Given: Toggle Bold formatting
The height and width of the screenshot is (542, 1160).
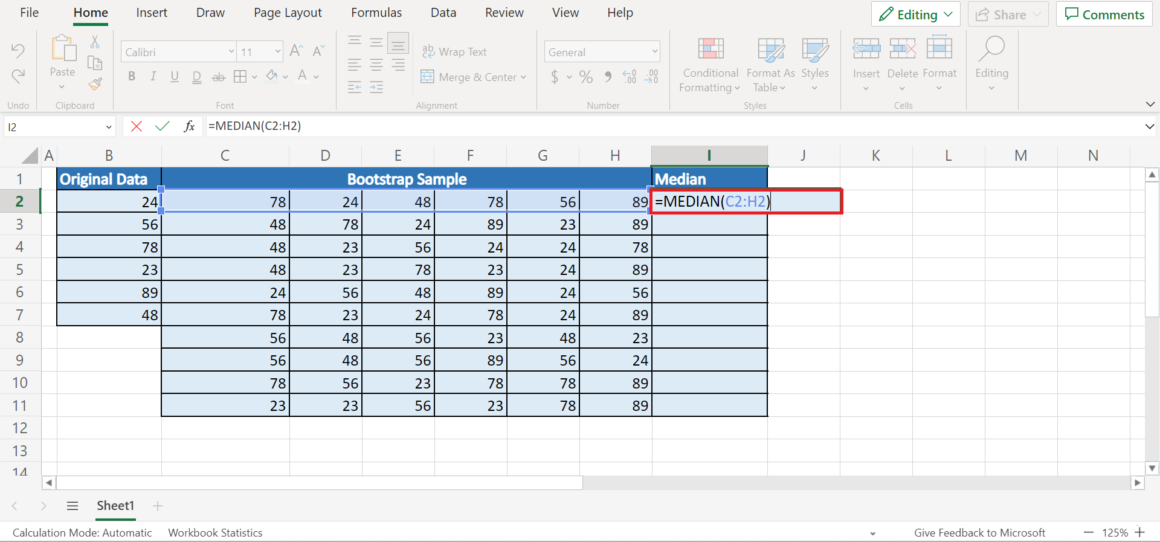Looking at the screenshot, I should (132, 76).
